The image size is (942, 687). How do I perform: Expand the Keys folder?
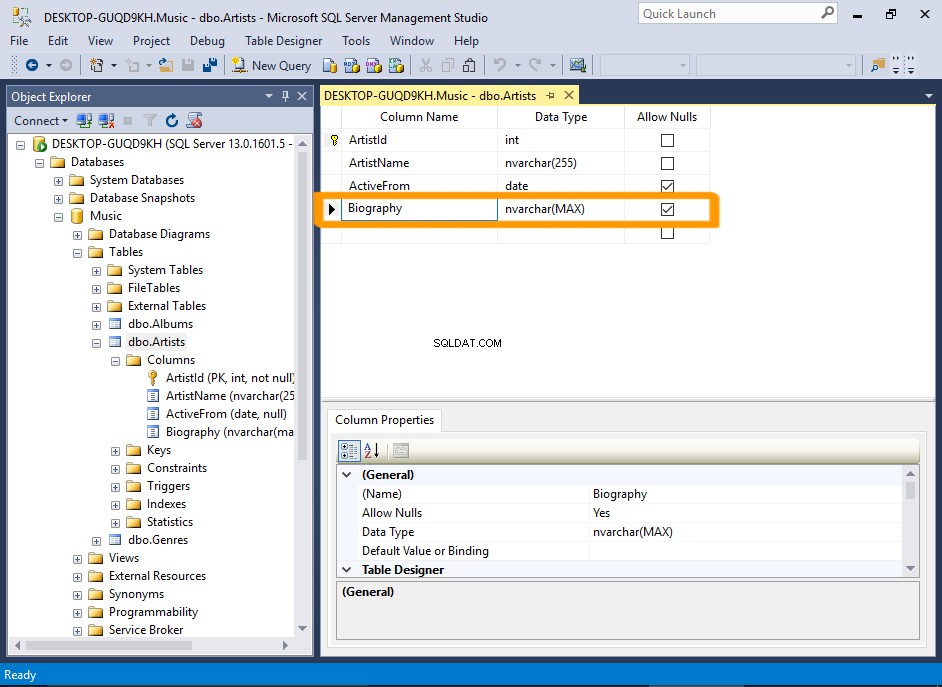115,451
